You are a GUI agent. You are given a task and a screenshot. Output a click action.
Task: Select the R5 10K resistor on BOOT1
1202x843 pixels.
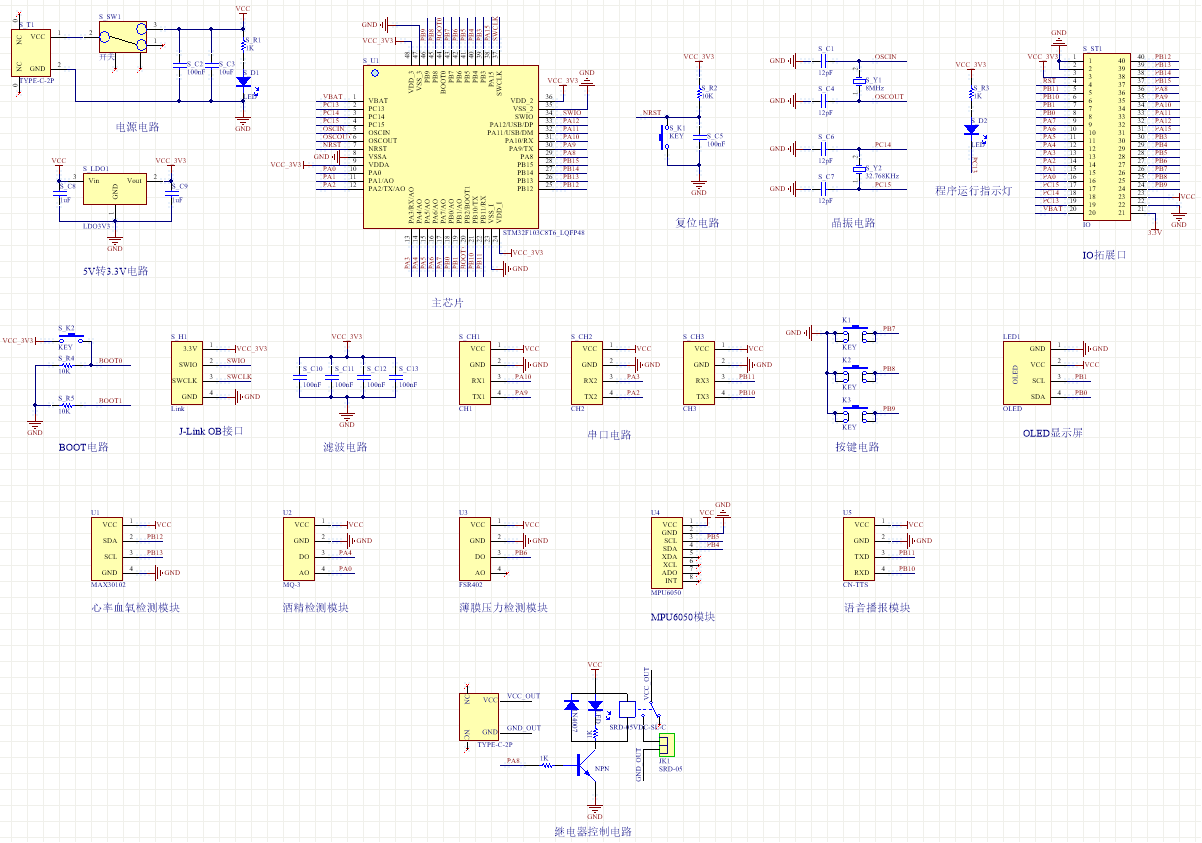(67, 405)
